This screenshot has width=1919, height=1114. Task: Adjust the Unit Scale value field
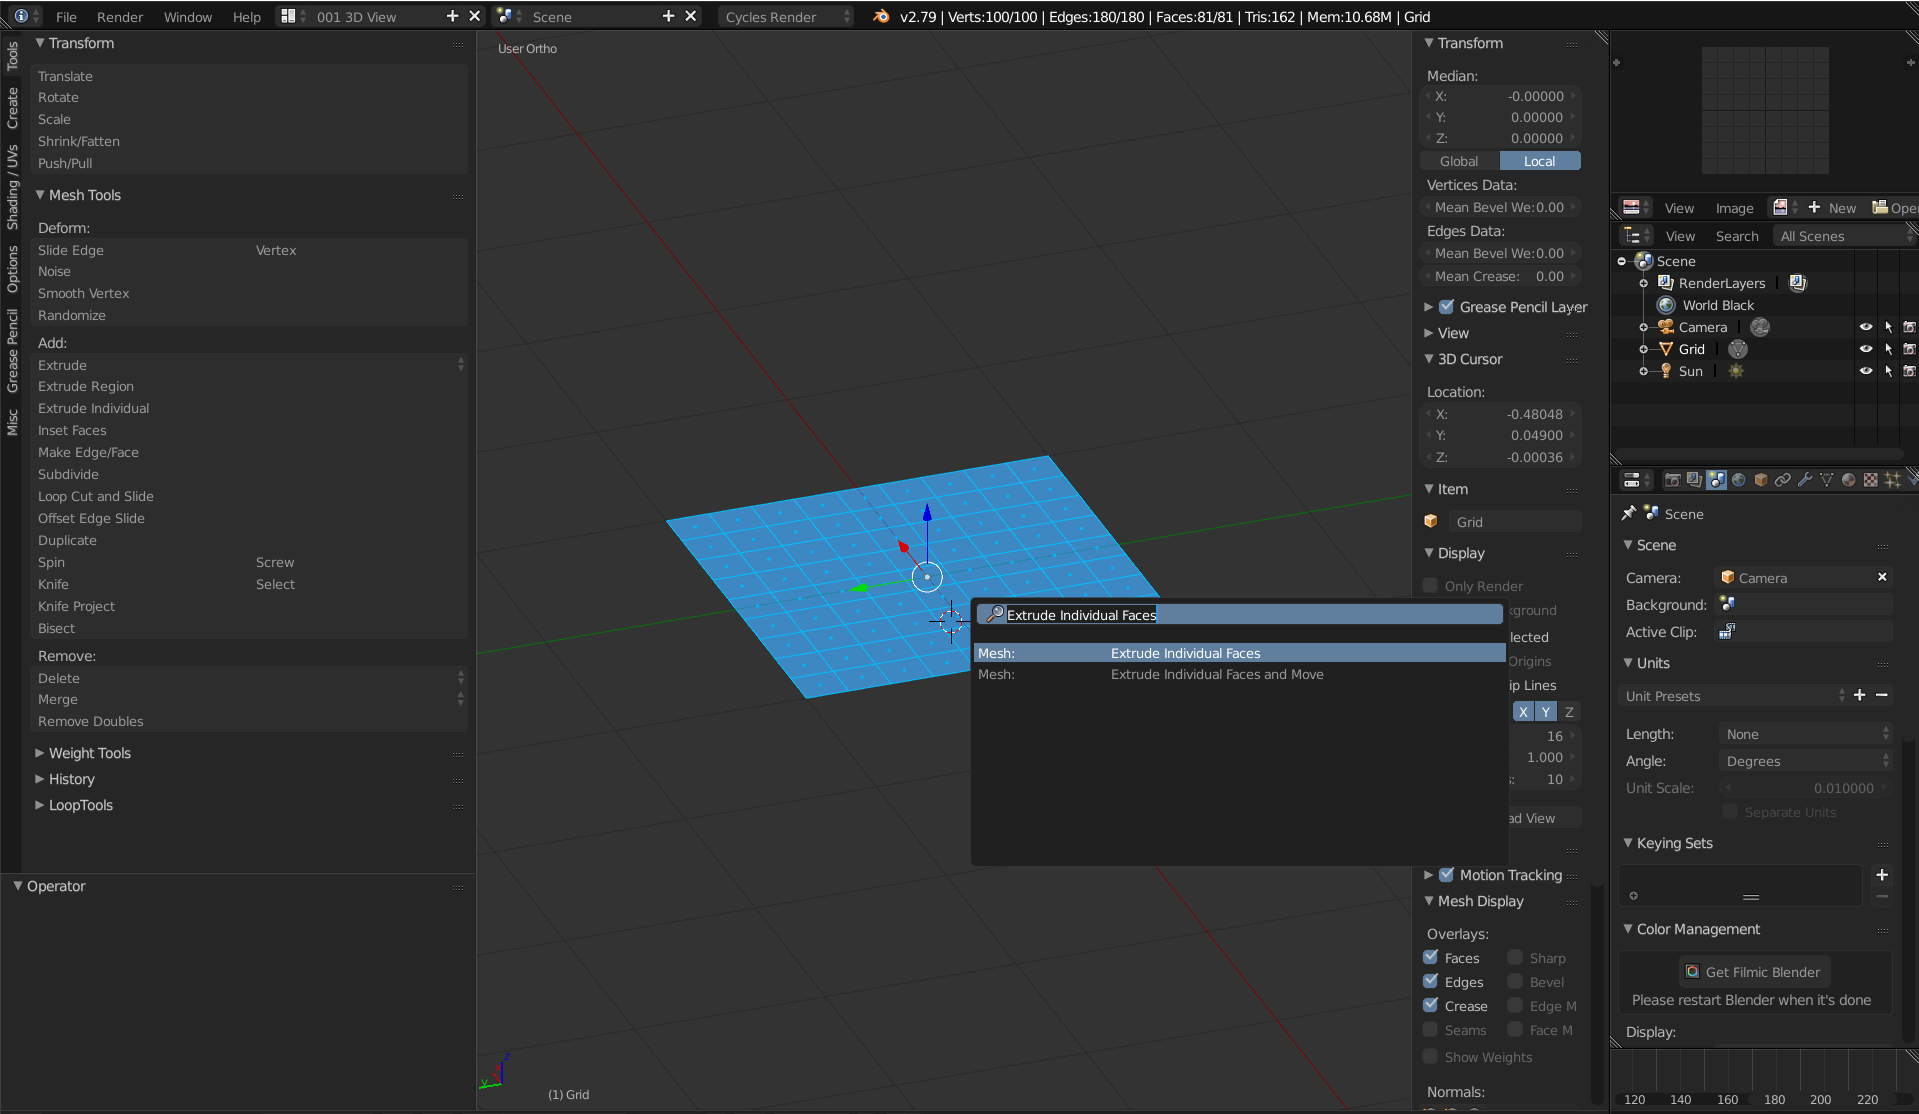coord(1805,788)
